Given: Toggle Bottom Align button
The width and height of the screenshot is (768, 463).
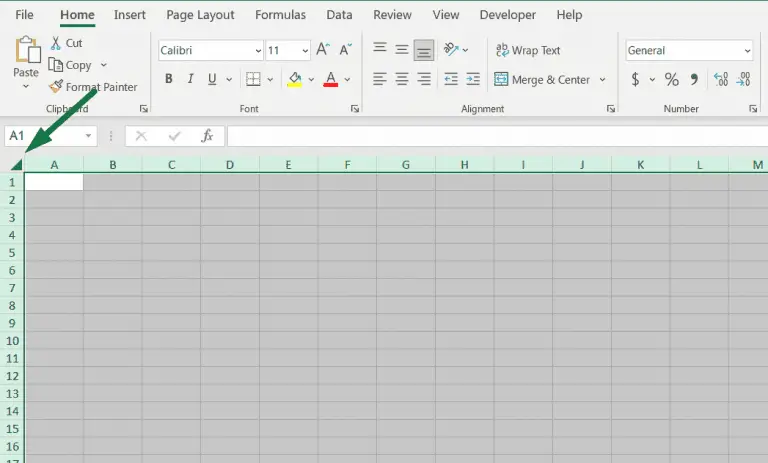Looking at the screenshot, I should pyautogui.click(x=424, y=50).
